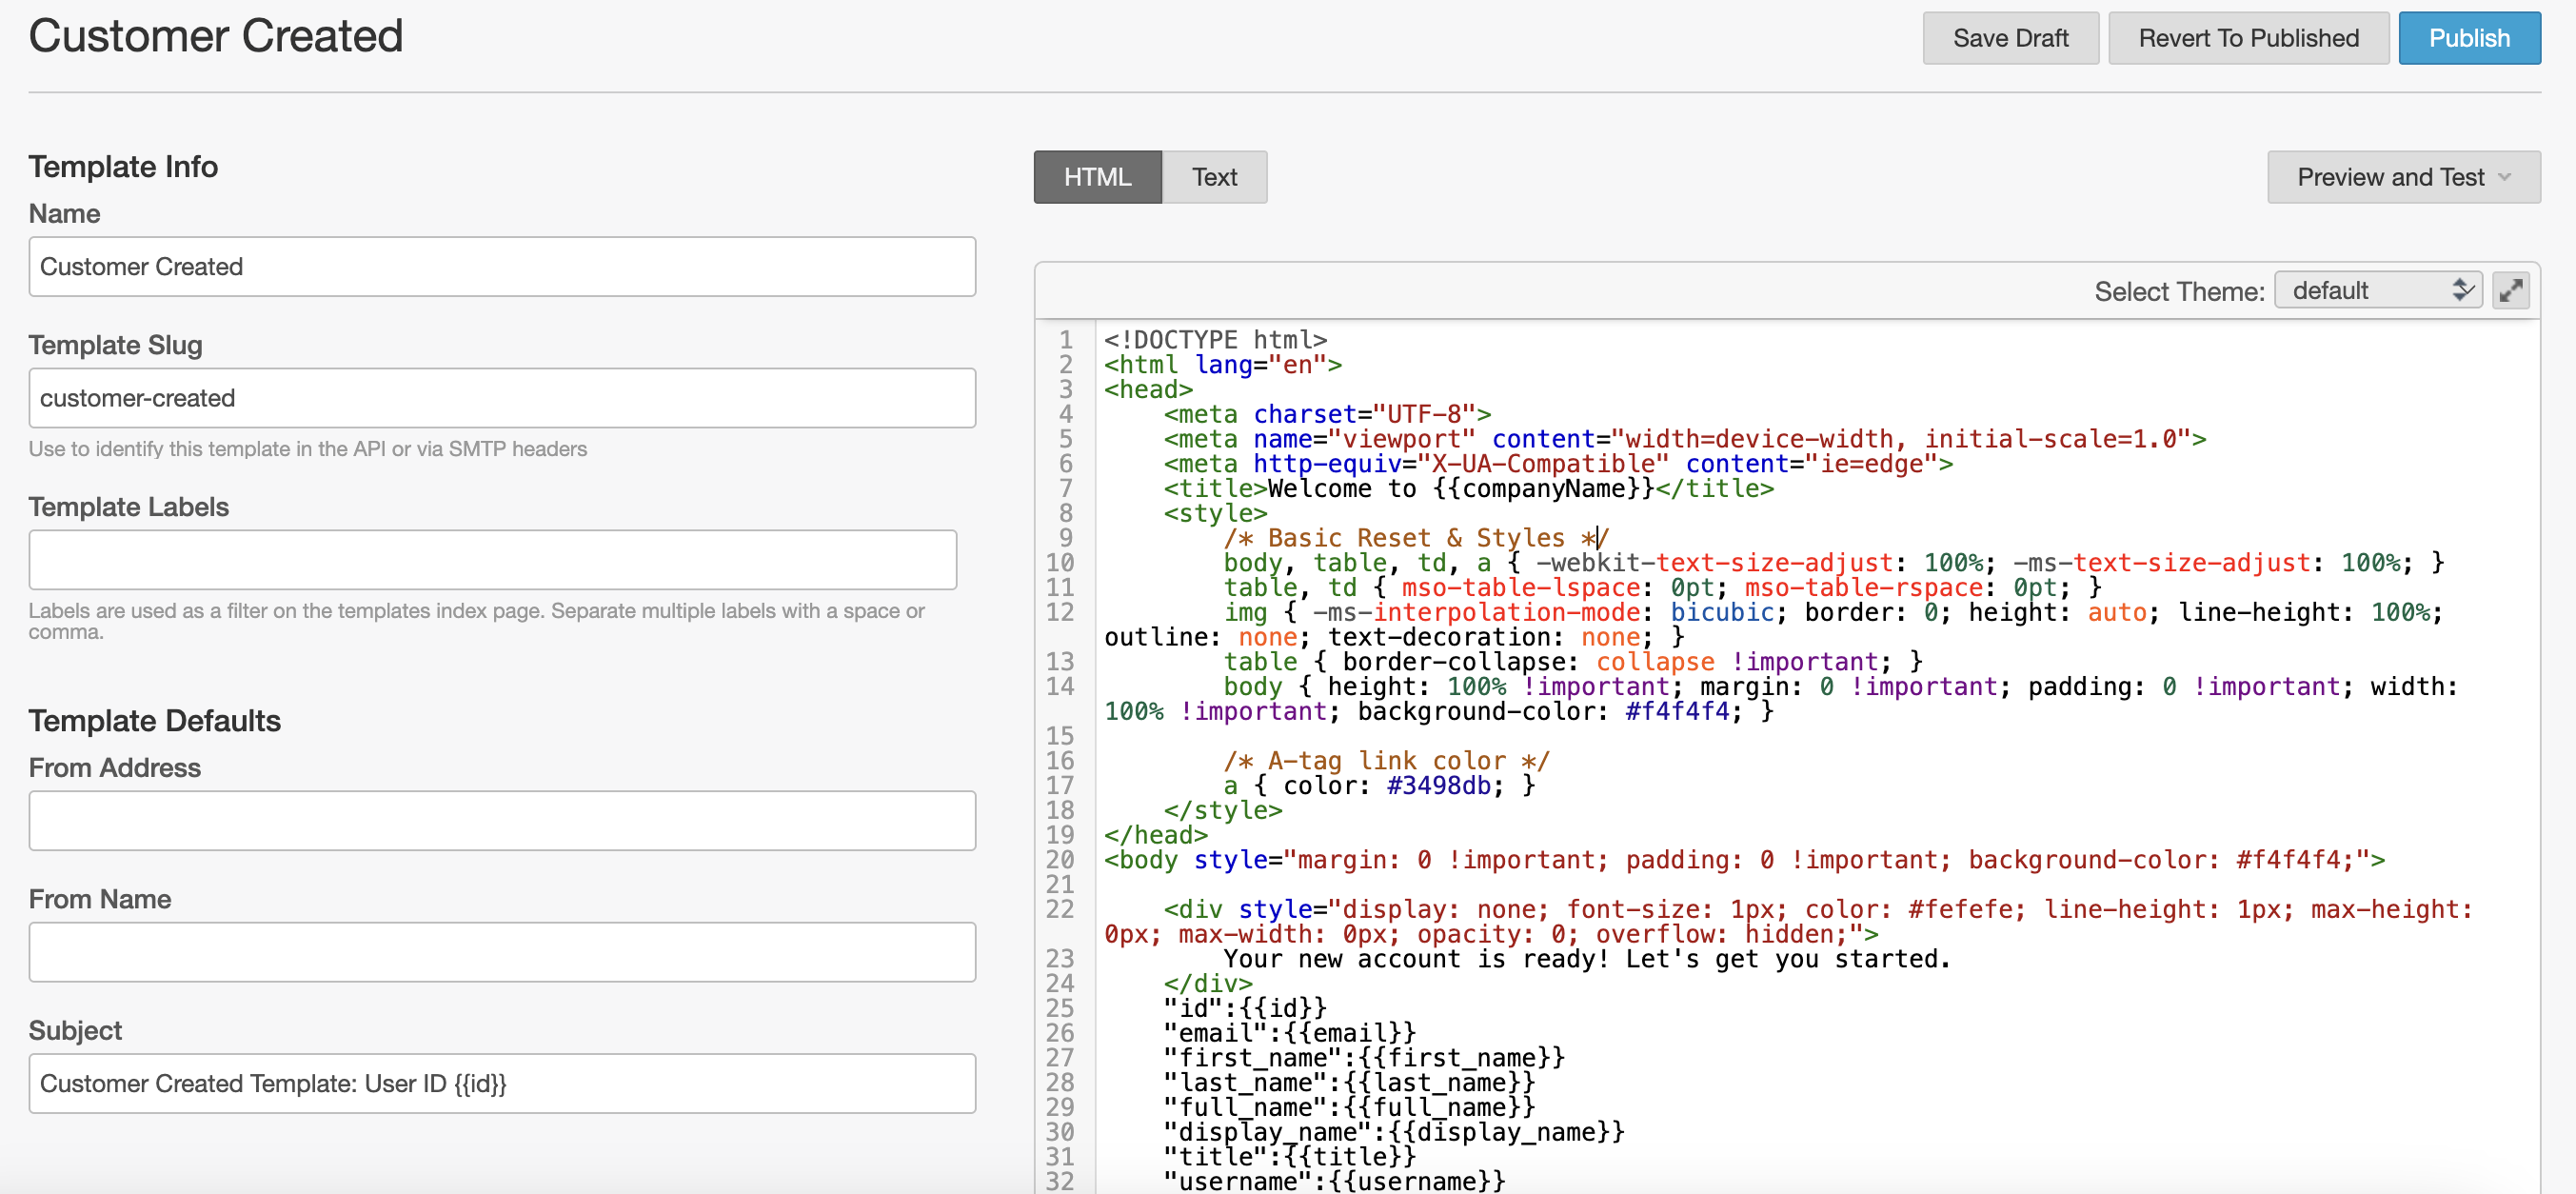Screen dimensions: 2576x1194
Task: Click Revert To Published button
Action: pyautogui.click(x=2248, y=38)
